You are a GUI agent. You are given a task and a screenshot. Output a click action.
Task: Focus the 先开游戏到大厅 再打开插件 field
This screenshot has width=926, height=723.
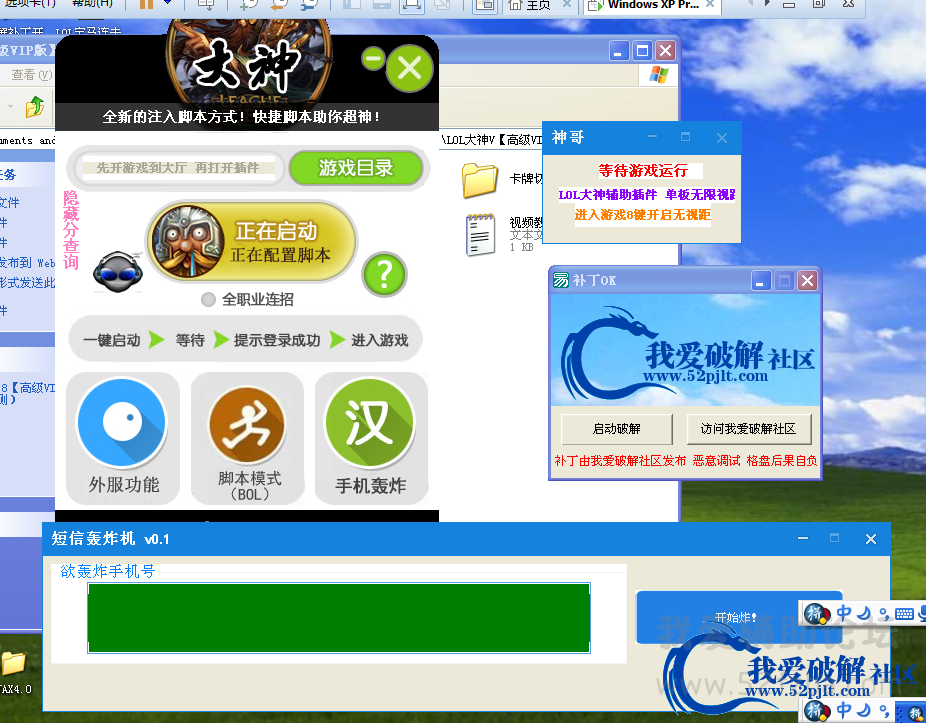tap(178, 168)
